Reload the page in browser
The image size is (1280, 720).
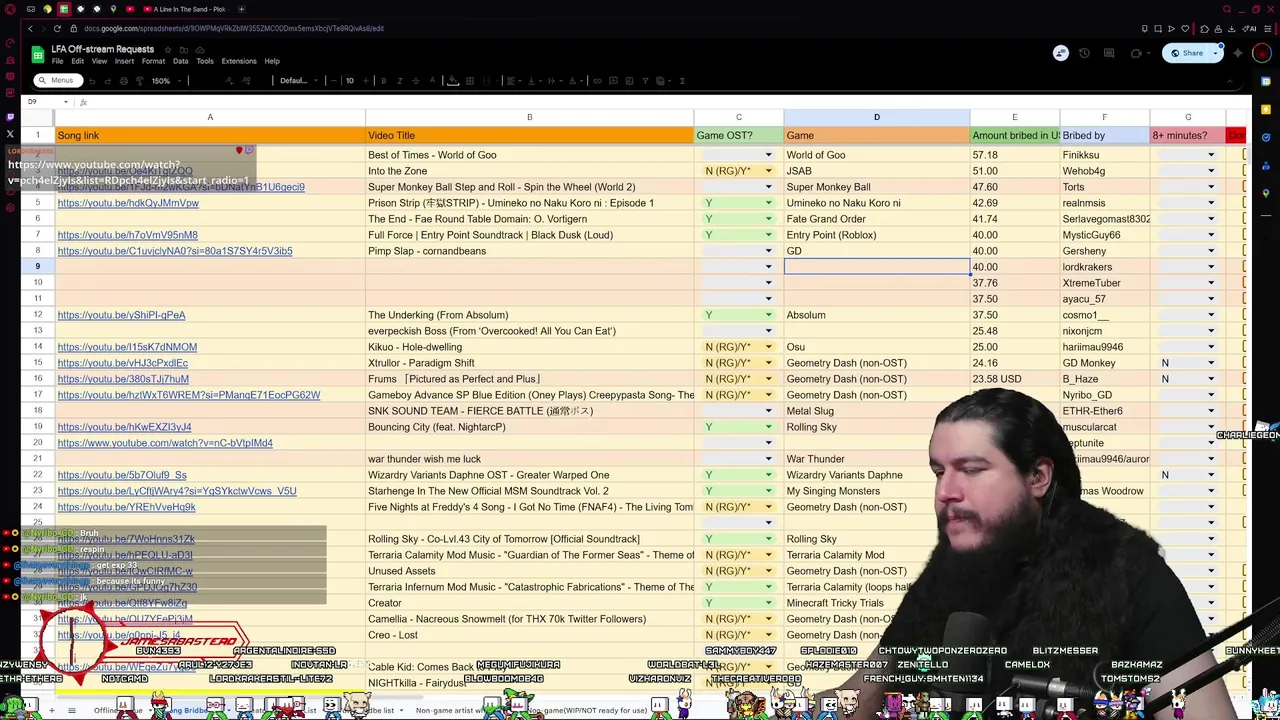pos(57,28)
